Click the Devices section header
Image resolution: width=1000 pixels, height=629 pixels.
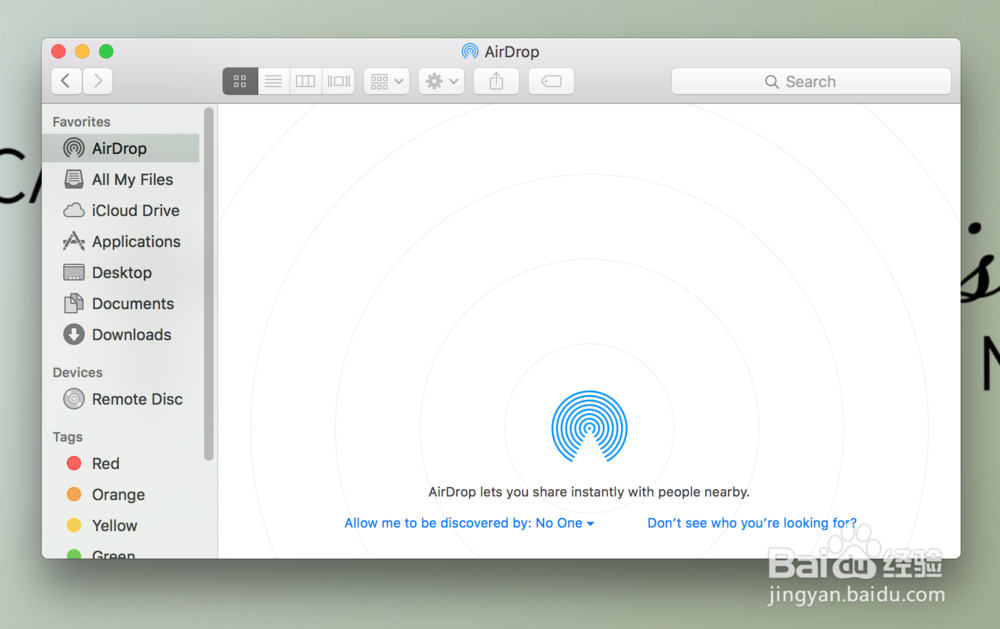click(x=77, y=373)
